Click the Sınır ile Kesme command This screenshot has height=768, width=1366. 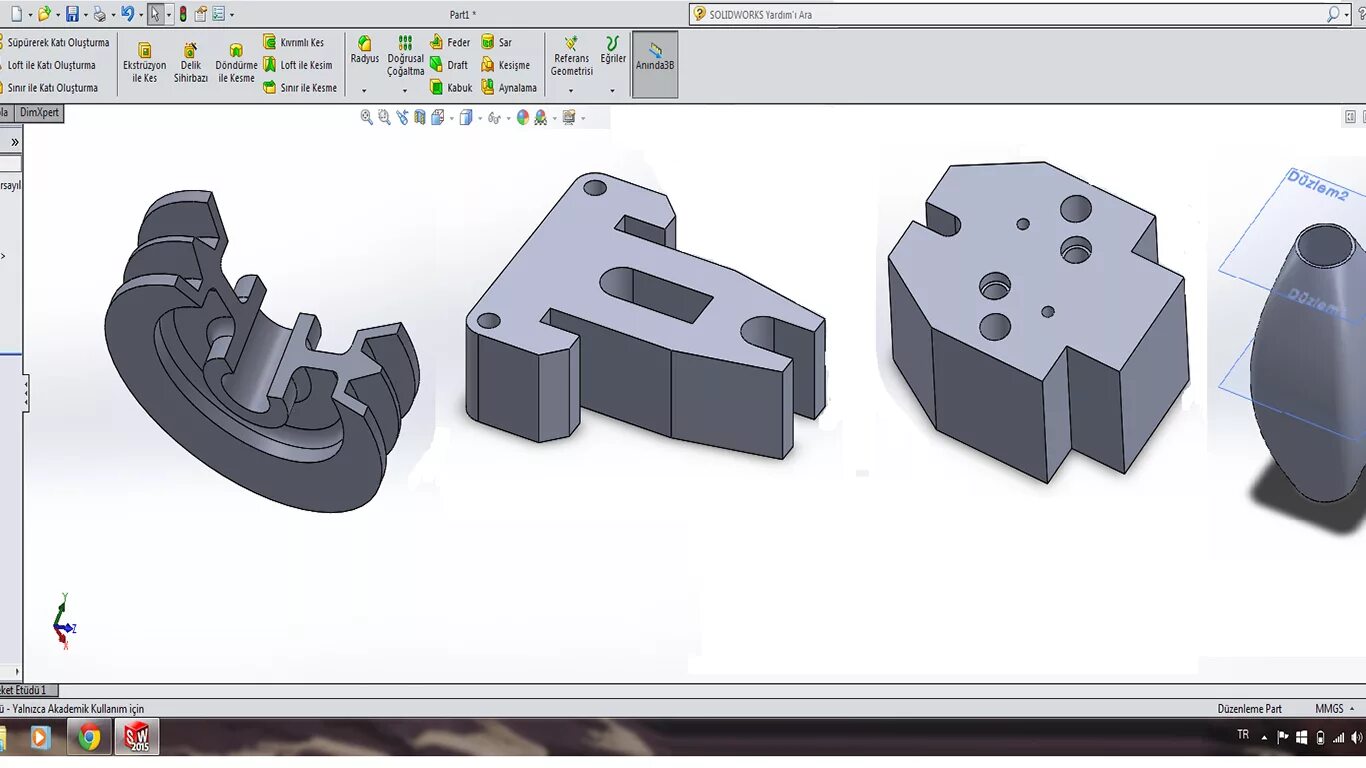click(300, 88)
